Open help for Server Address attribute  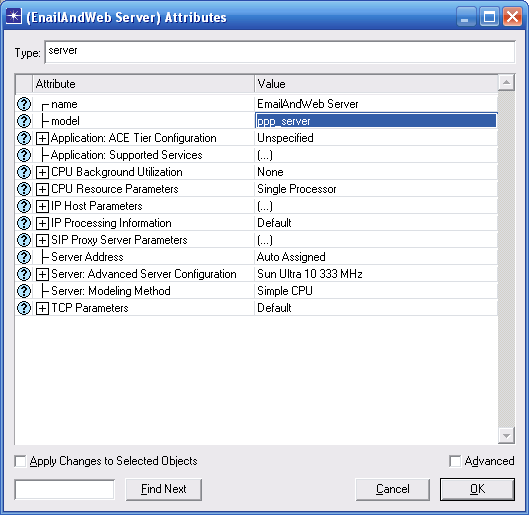pos(24,257)
